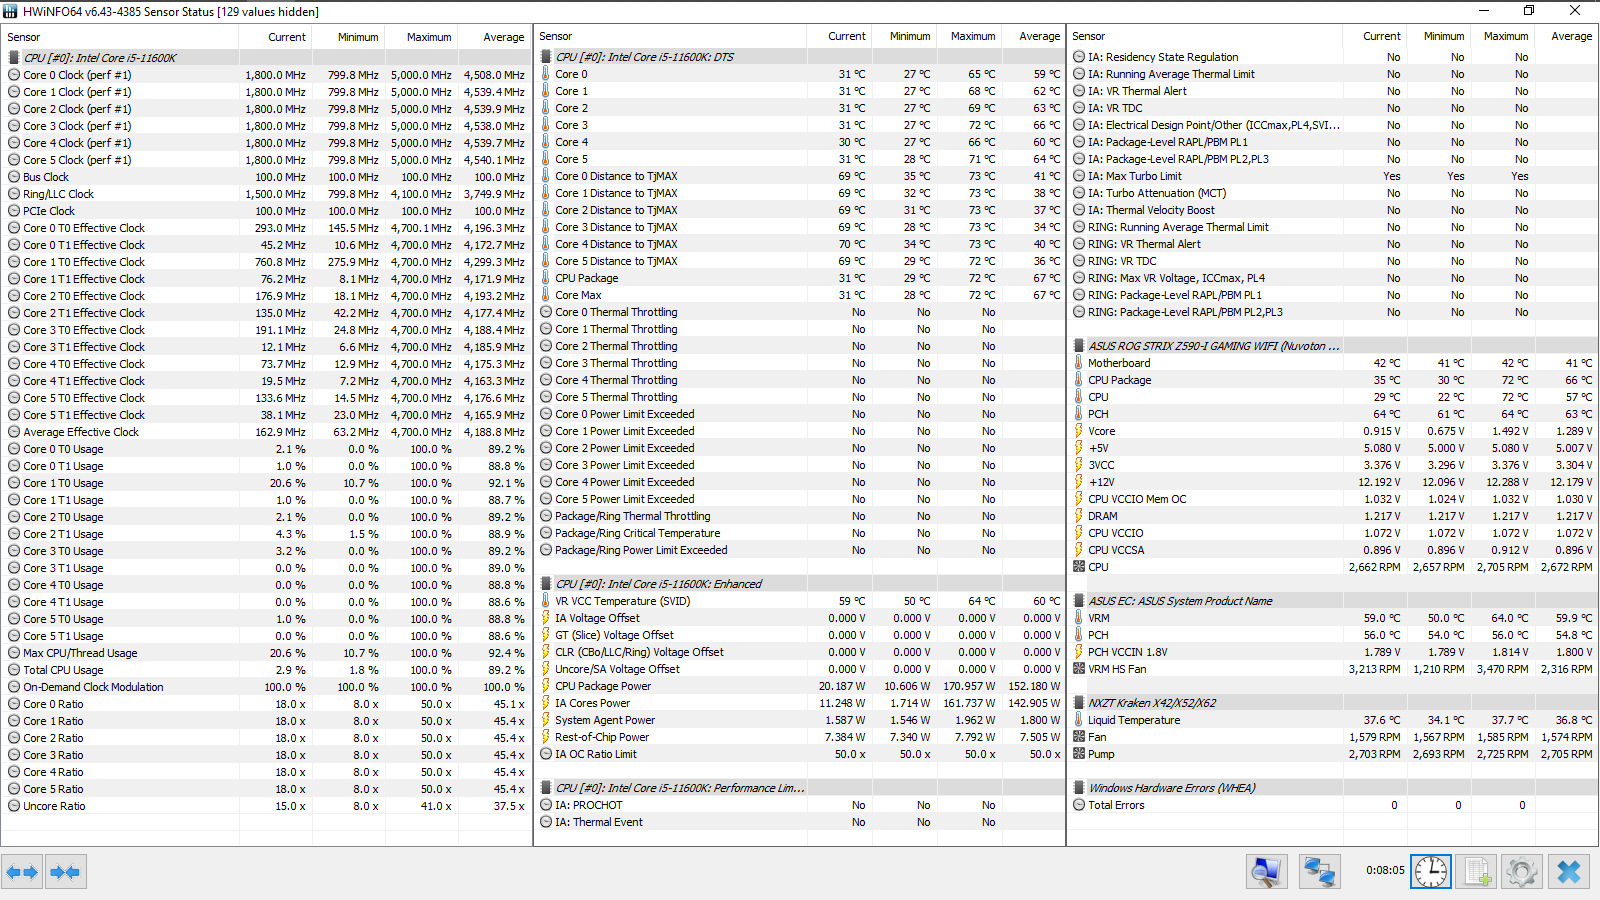Click the 0:08:05 elapsed time readout

tap(1385, 870)
